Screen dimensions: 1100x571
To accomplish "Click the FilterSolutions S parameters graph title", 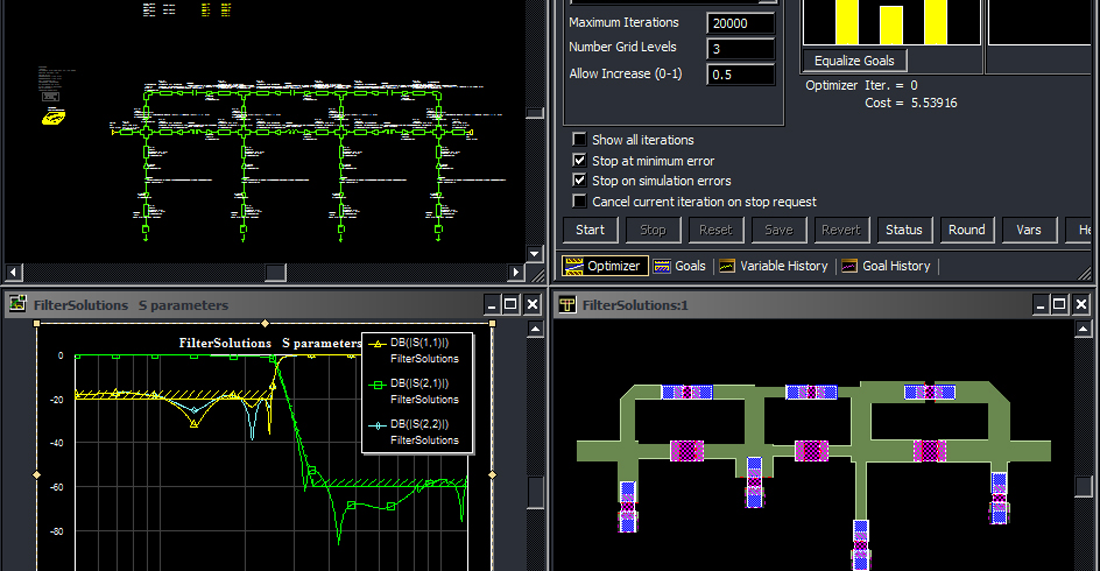I will tap(270, 343).
